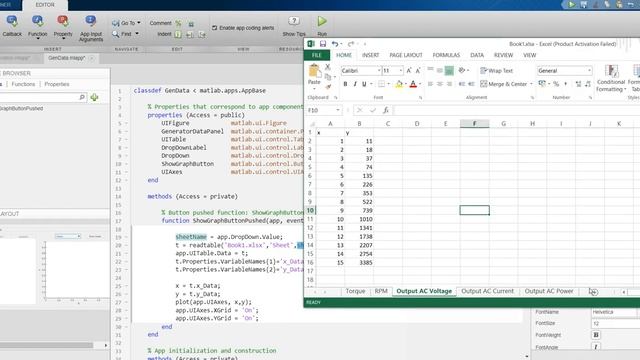Toggle Bold formatting in Excel

point(345,84)
